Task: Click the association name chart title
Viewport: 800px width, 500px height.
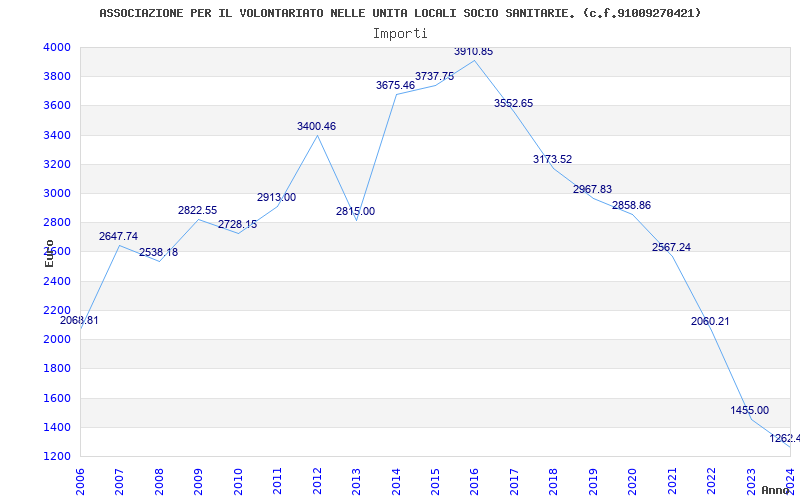Action: click(x=400, y=13)
